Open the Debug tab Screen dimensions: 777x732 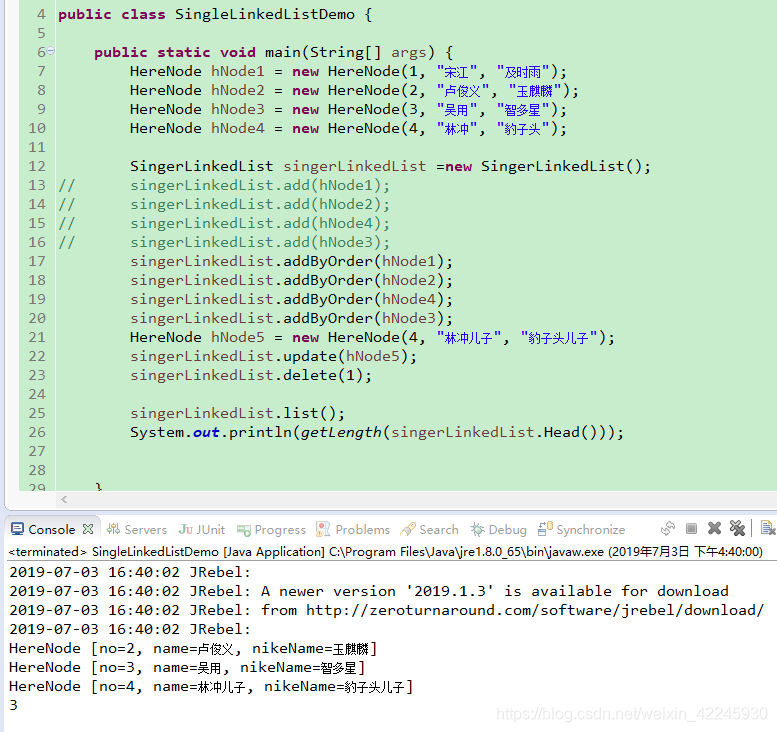click(x=499, y=529)
